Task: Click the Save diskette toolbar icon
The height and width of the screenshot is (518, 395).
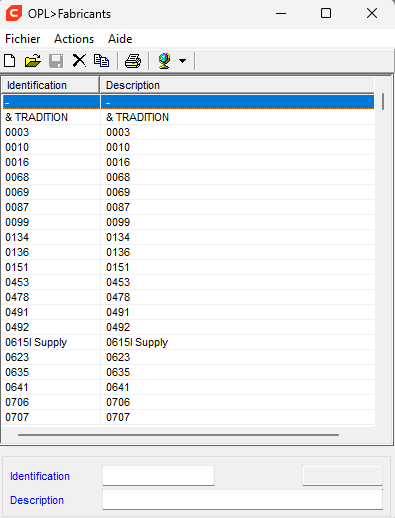Action: point(56,61)
